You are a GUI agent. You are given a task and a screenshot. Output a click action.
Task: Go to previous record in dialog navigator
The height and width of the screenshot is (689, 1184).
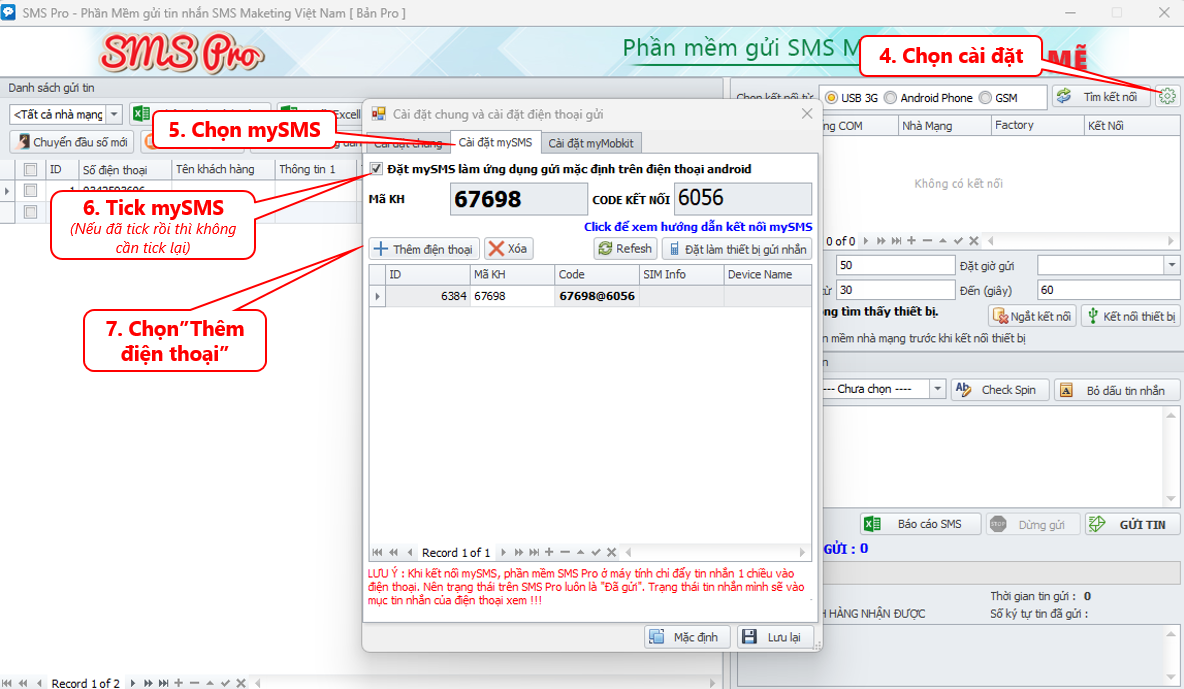coord(409,552)
